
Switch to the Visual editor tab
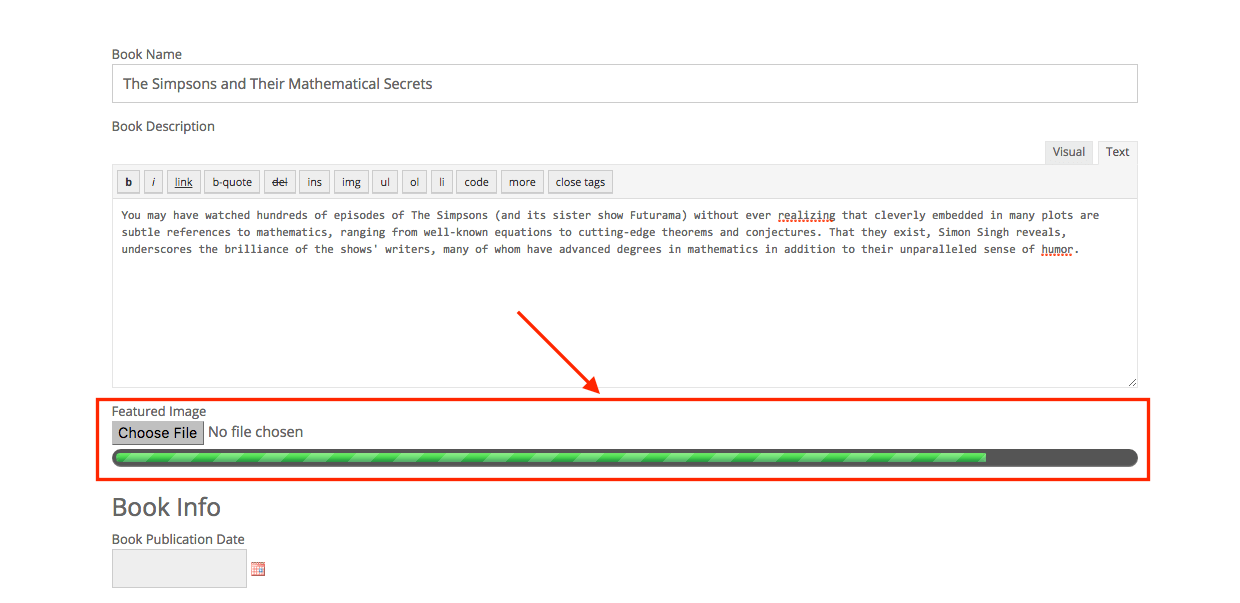[1068, 152]
